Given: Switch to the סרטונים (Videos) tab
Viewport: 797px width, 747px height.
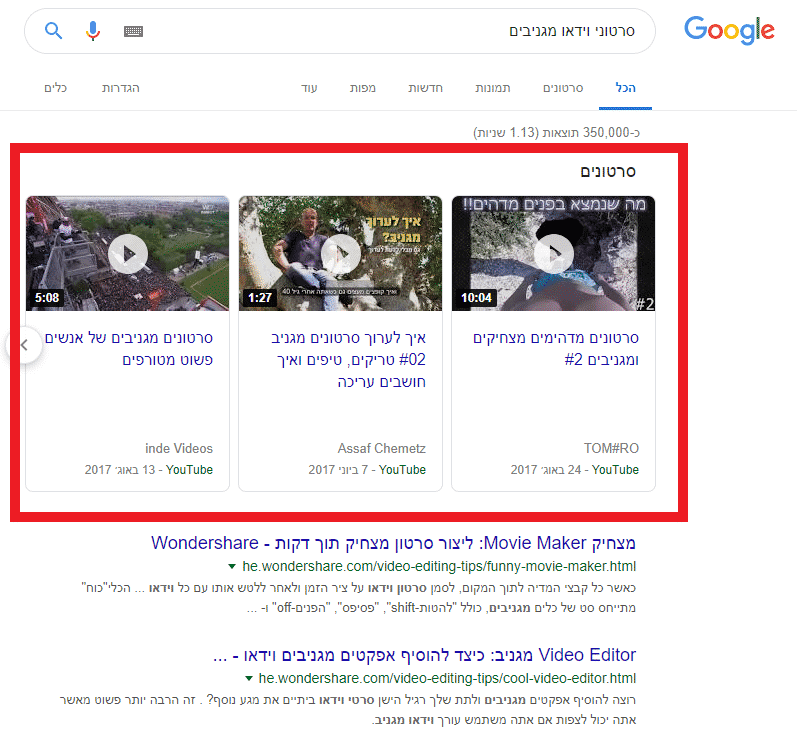Looking at the screenshot, I should 563,88.
